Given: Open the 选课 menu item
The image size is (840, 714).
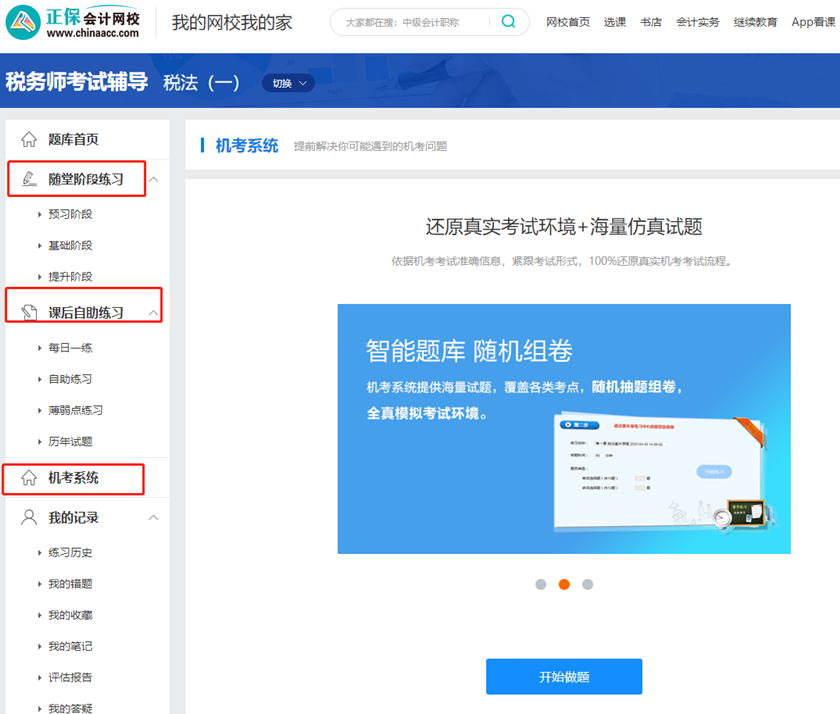Looking at the screenshot, I should click(616, 20).
